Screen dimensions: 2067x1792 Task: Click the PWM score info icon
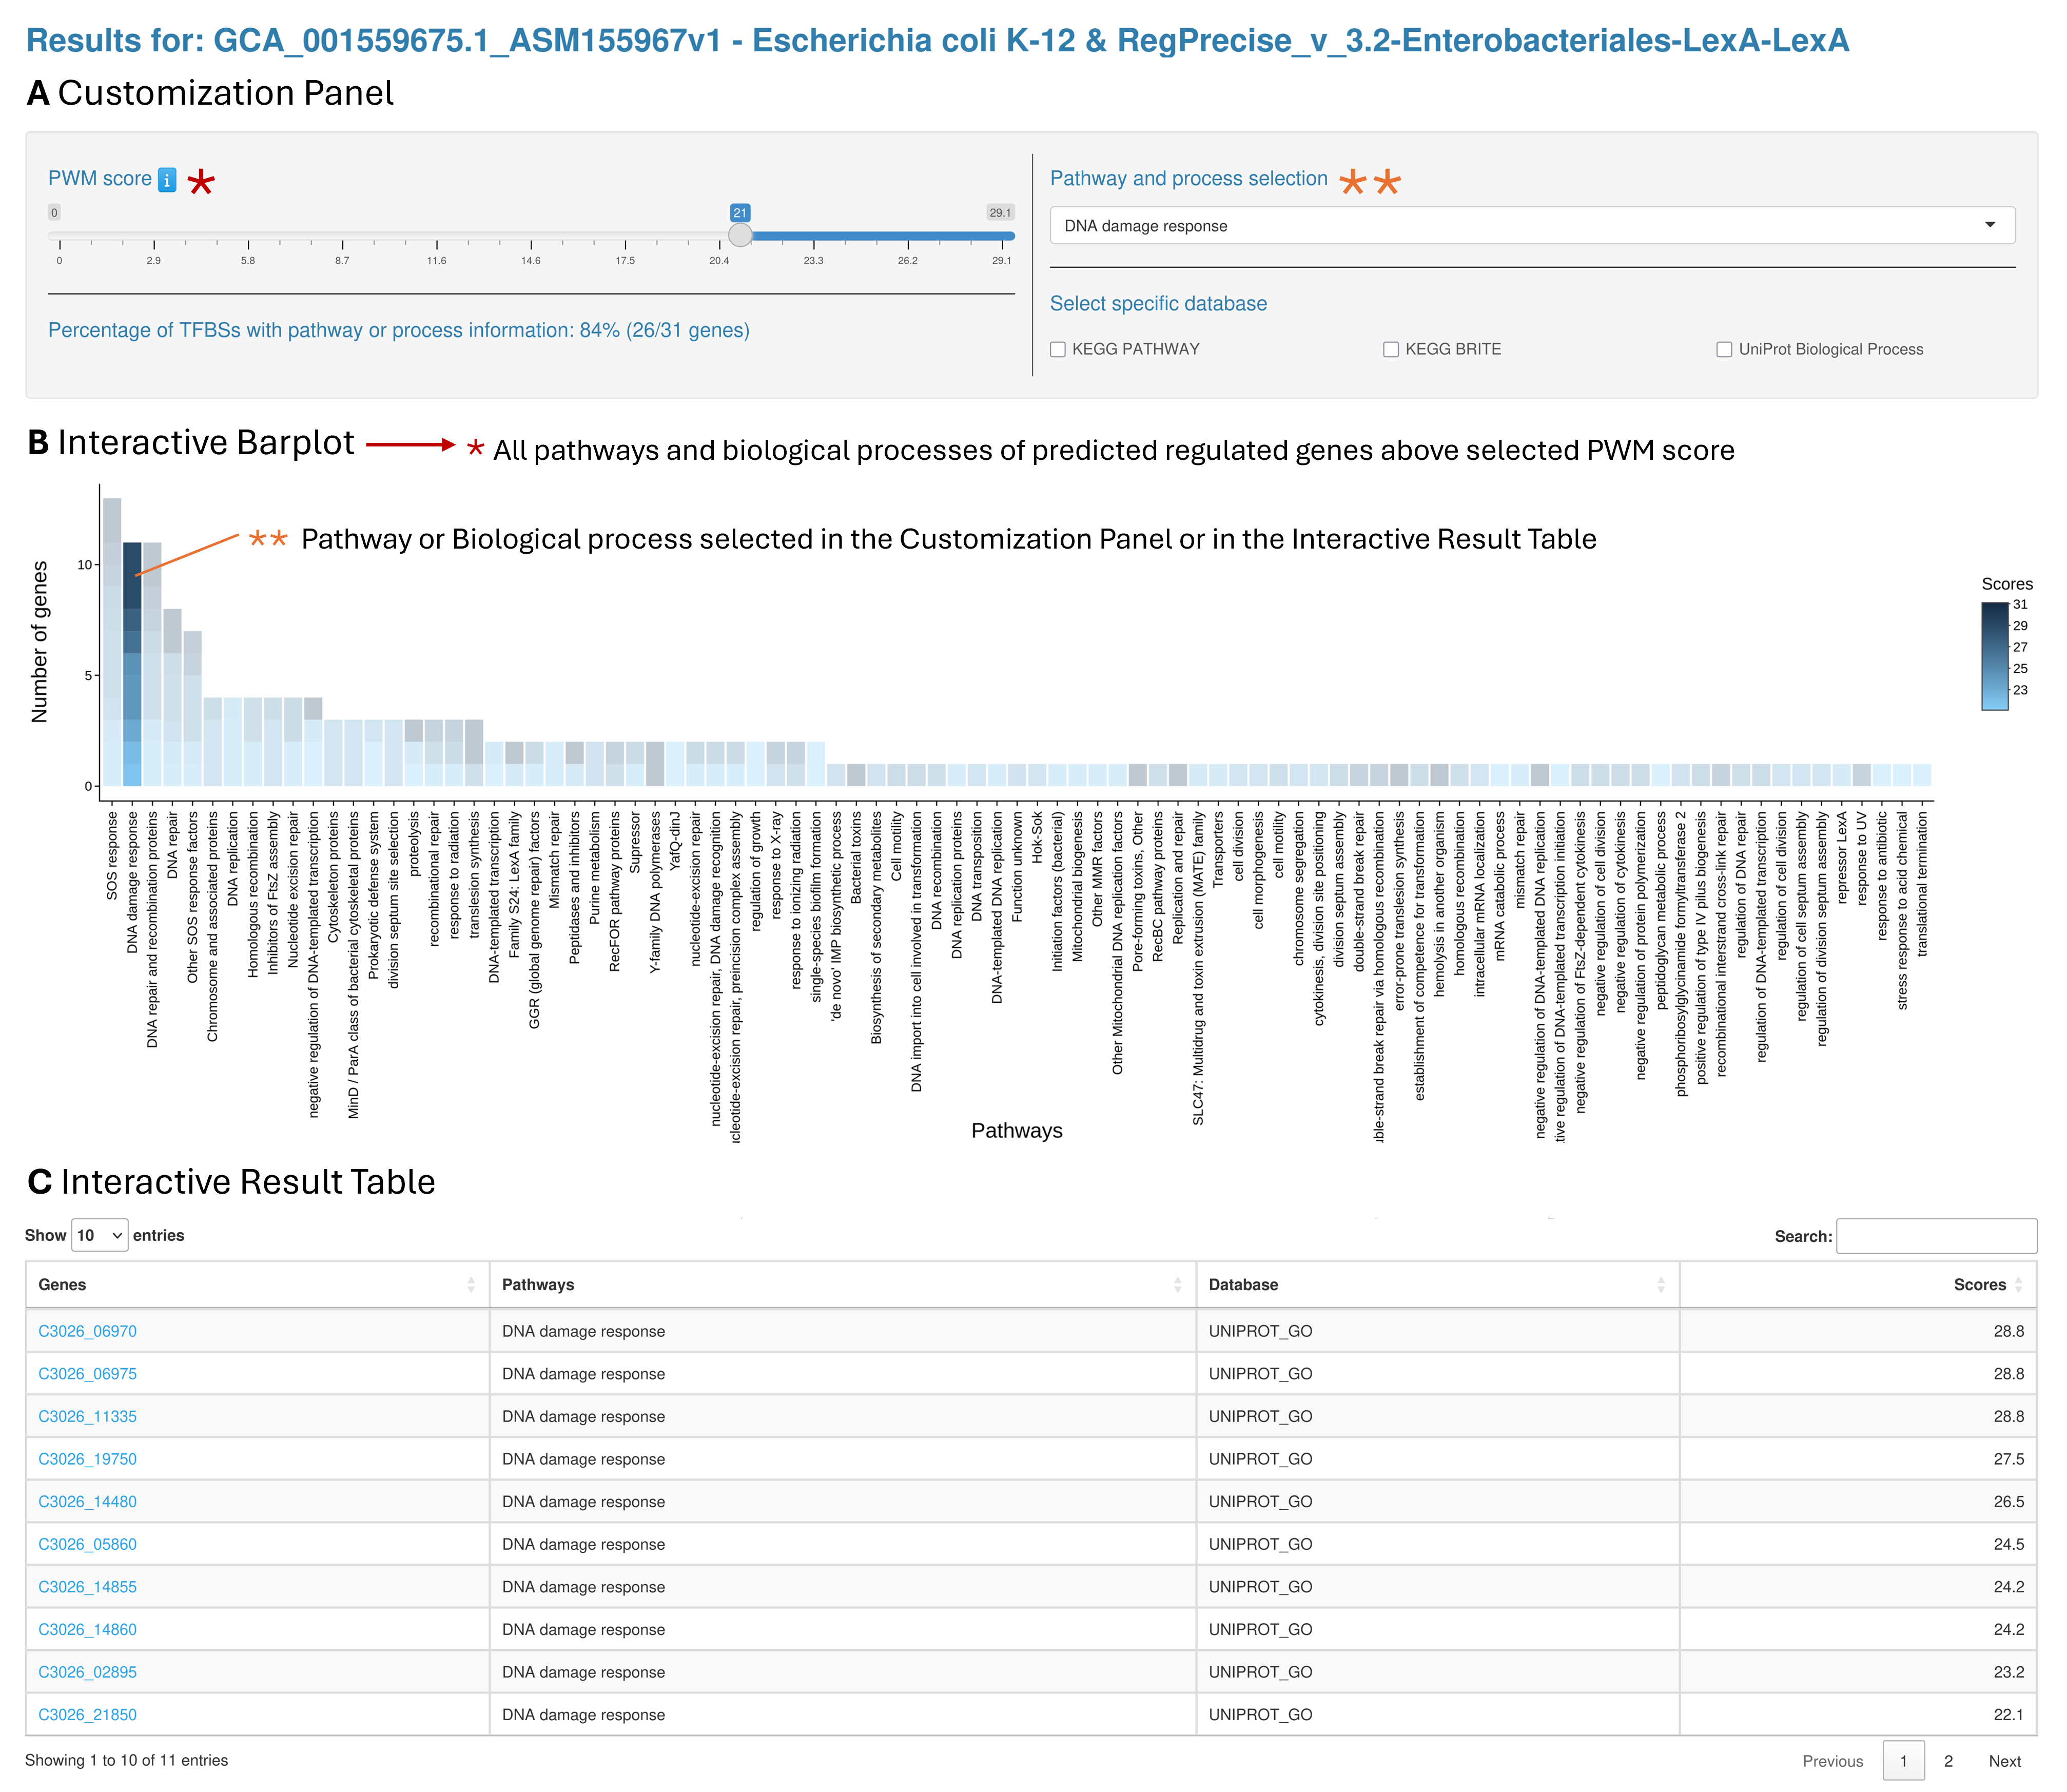click(167, 180)
